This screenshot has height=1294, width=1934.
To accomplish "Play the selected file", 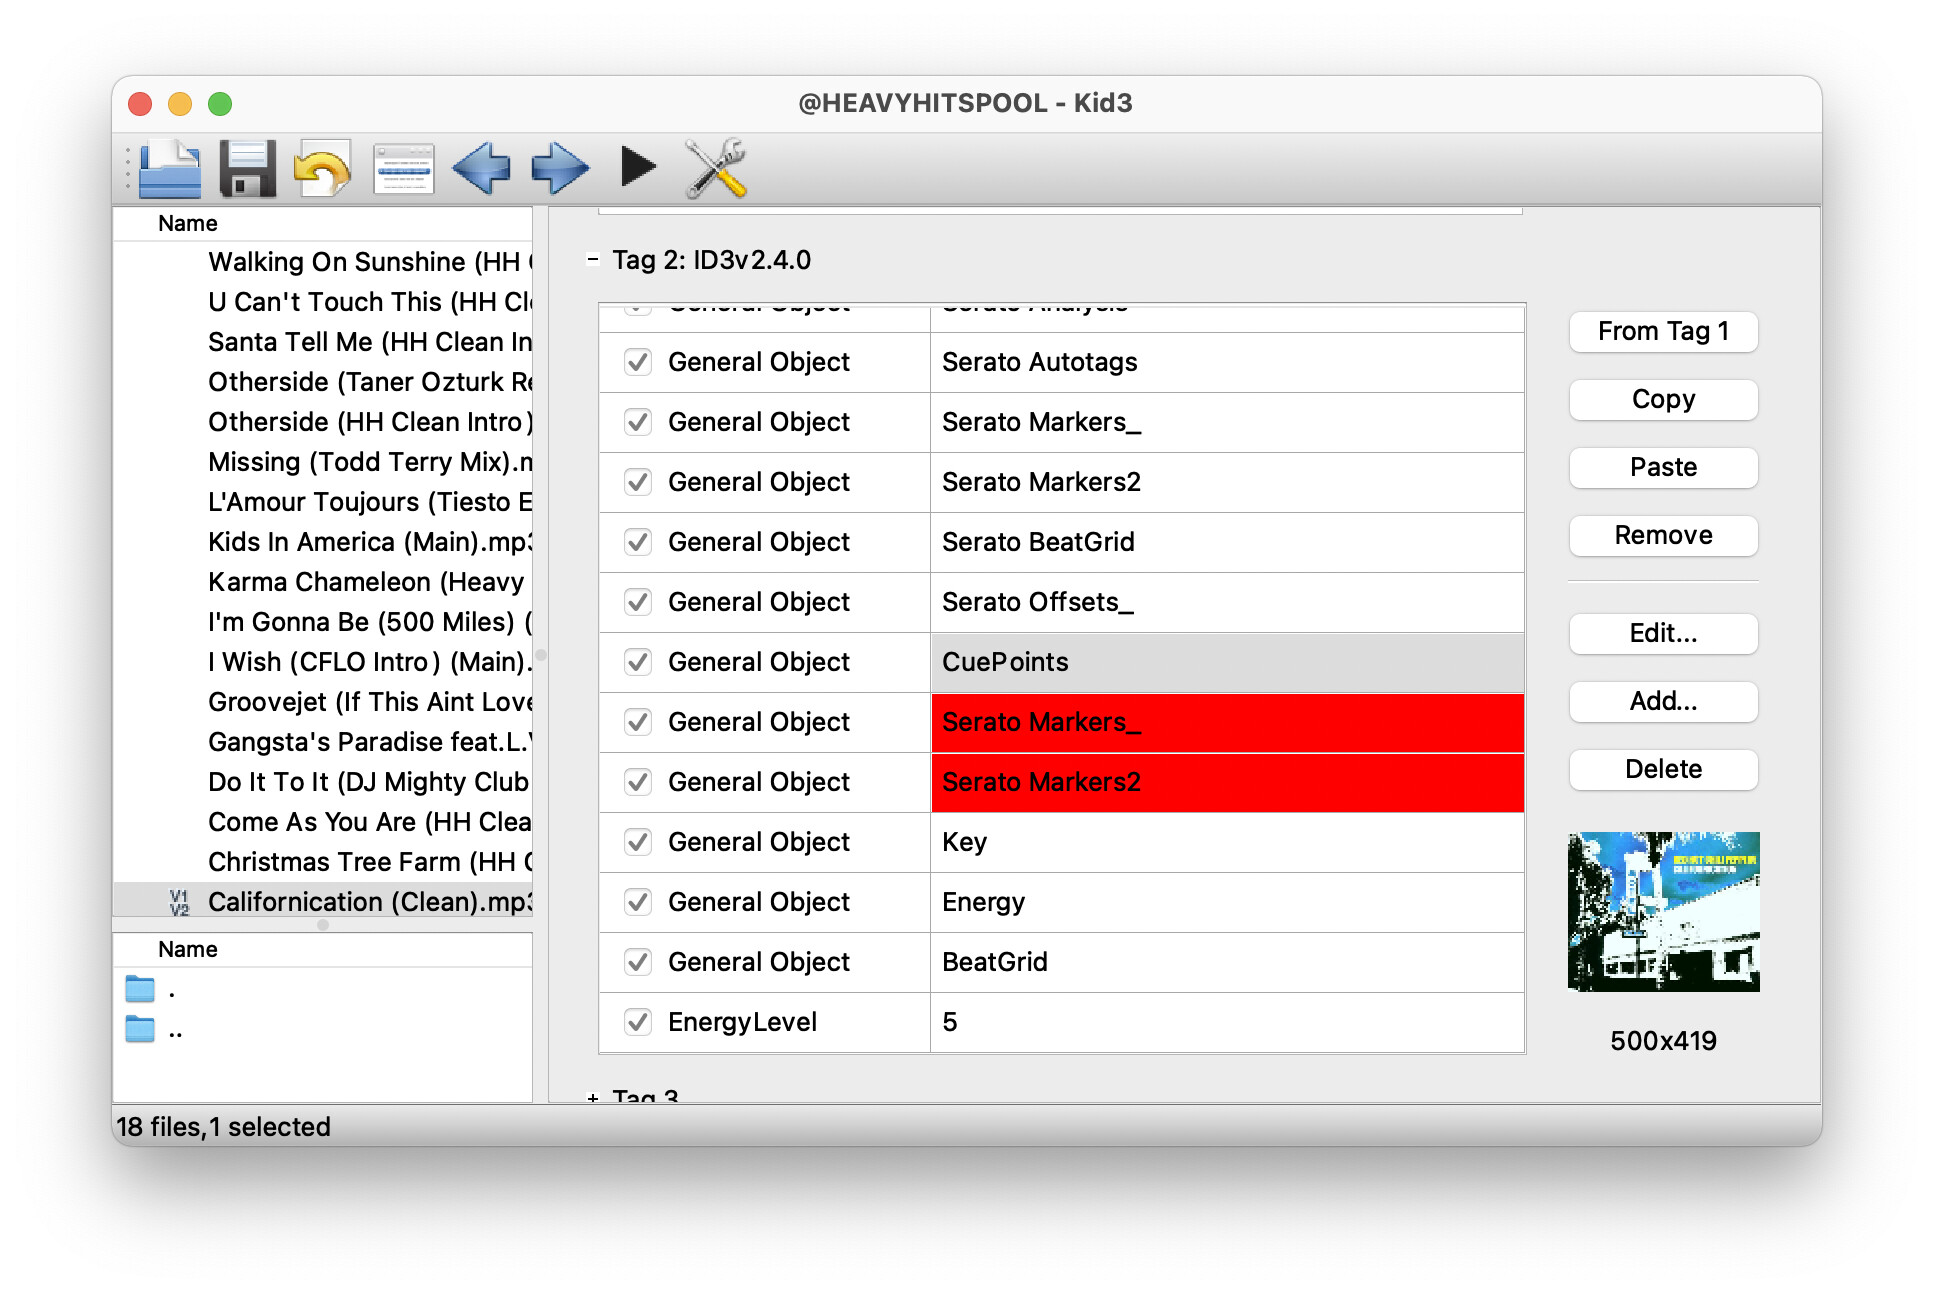I will point(637,166).
